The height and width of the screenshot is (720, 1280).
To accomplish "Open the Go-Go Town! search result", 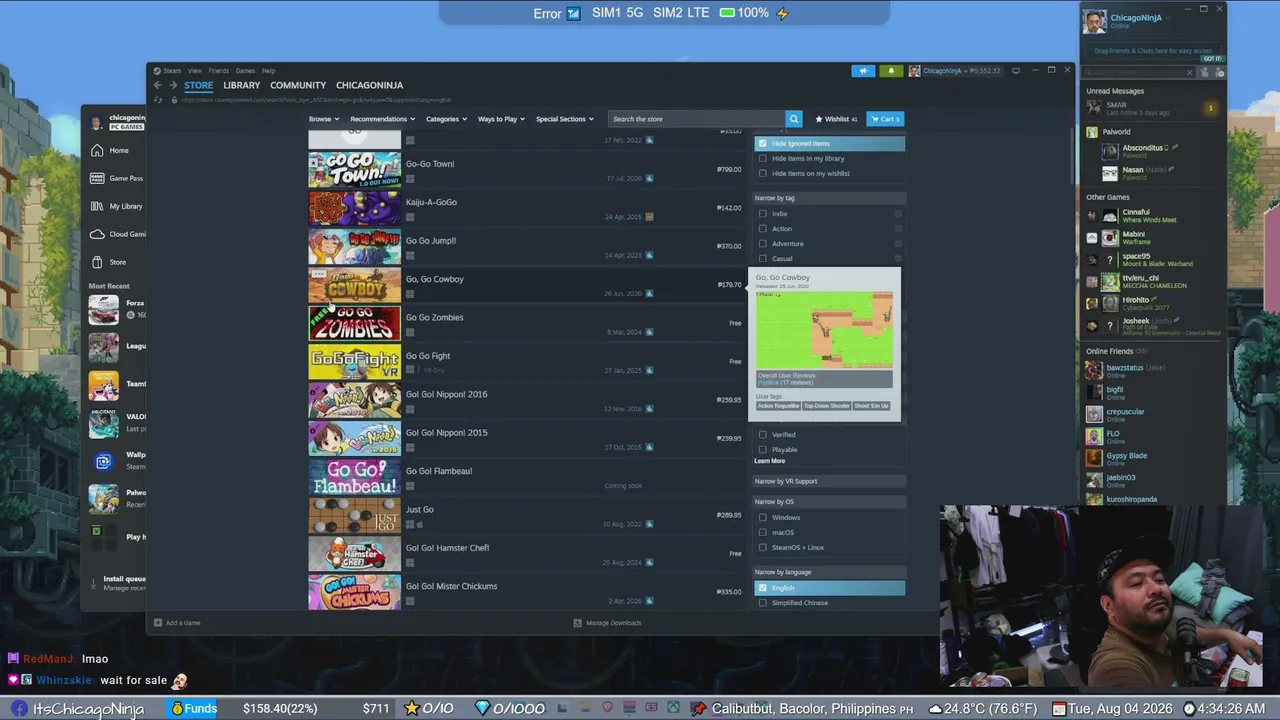I will pyautogui.click(x=525, y=171).
